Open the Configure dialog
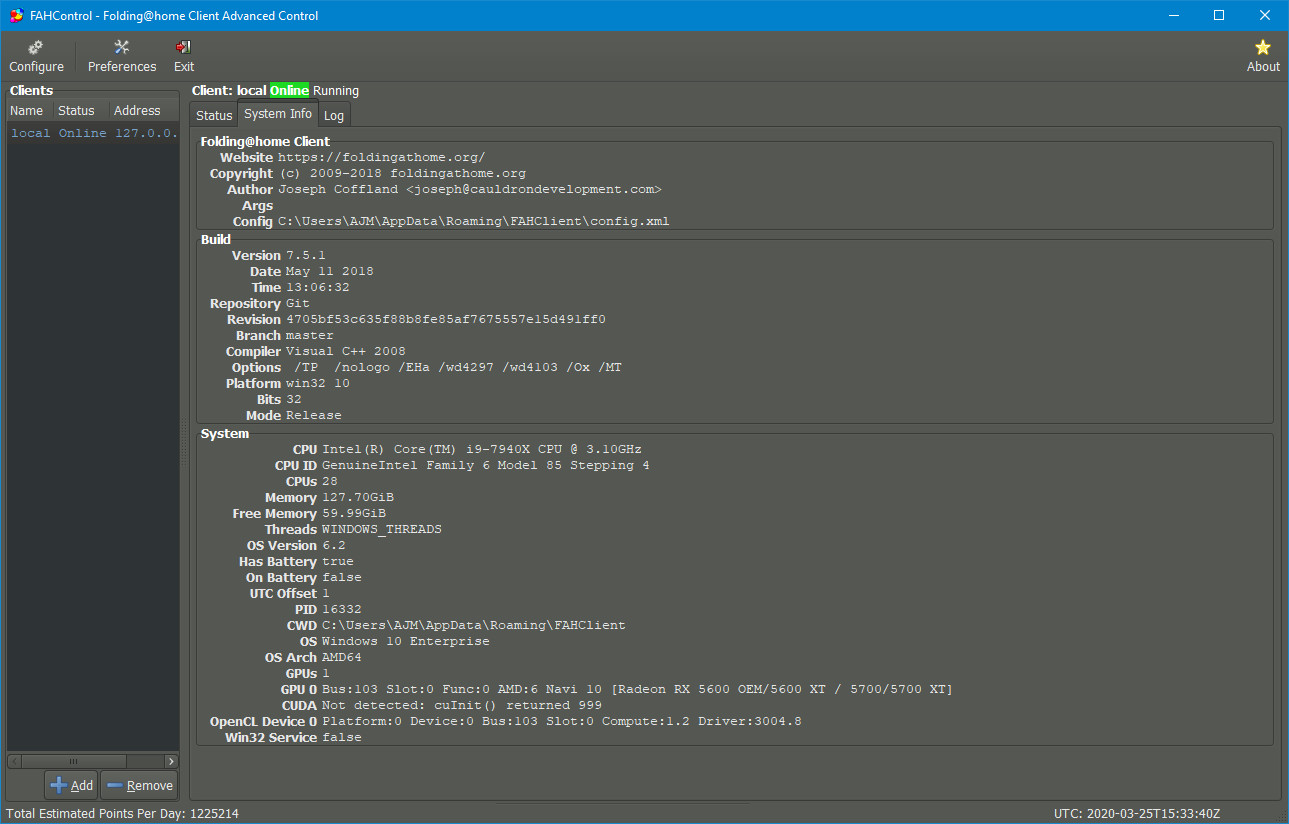This screenshot has width=1289, height=824. pyautogui.click(x=36, y=57)
